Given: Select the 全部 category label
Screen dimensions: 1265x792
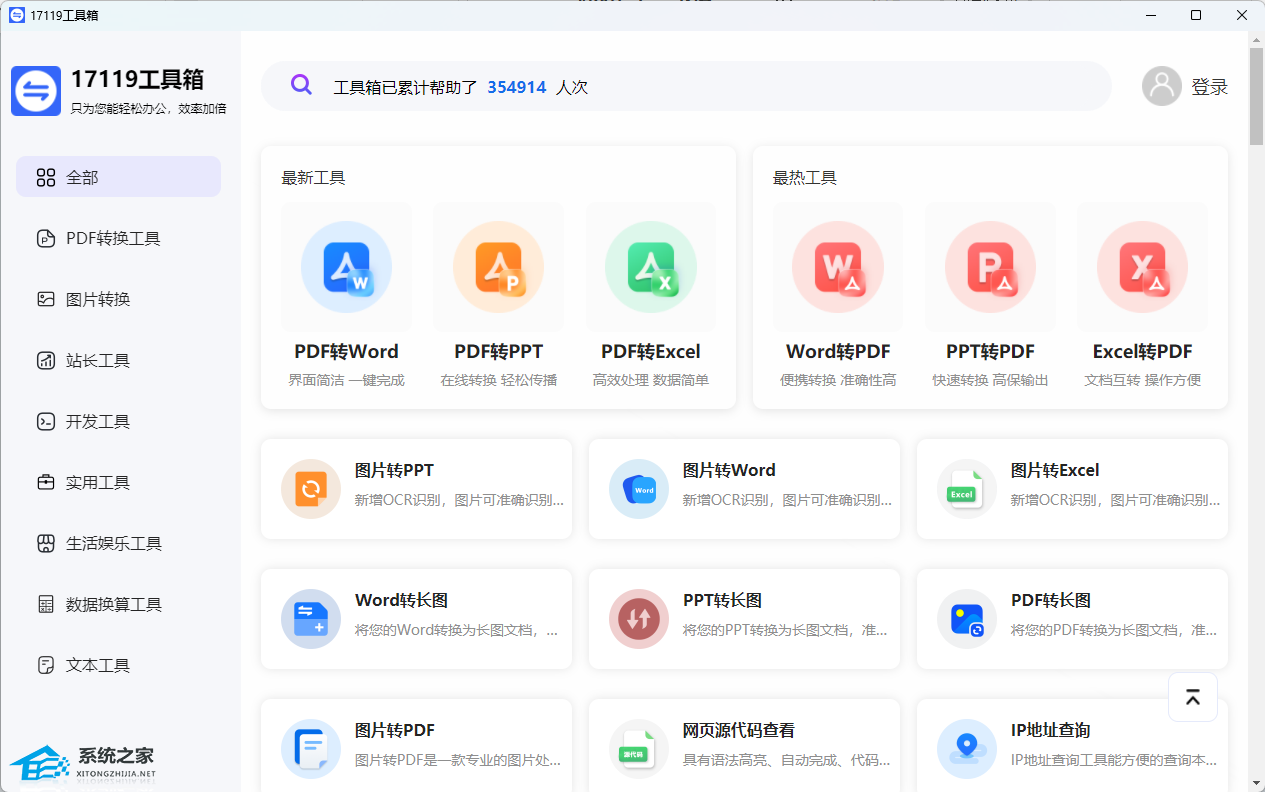Looking at the screenshot, I should (x=82, y=177).
